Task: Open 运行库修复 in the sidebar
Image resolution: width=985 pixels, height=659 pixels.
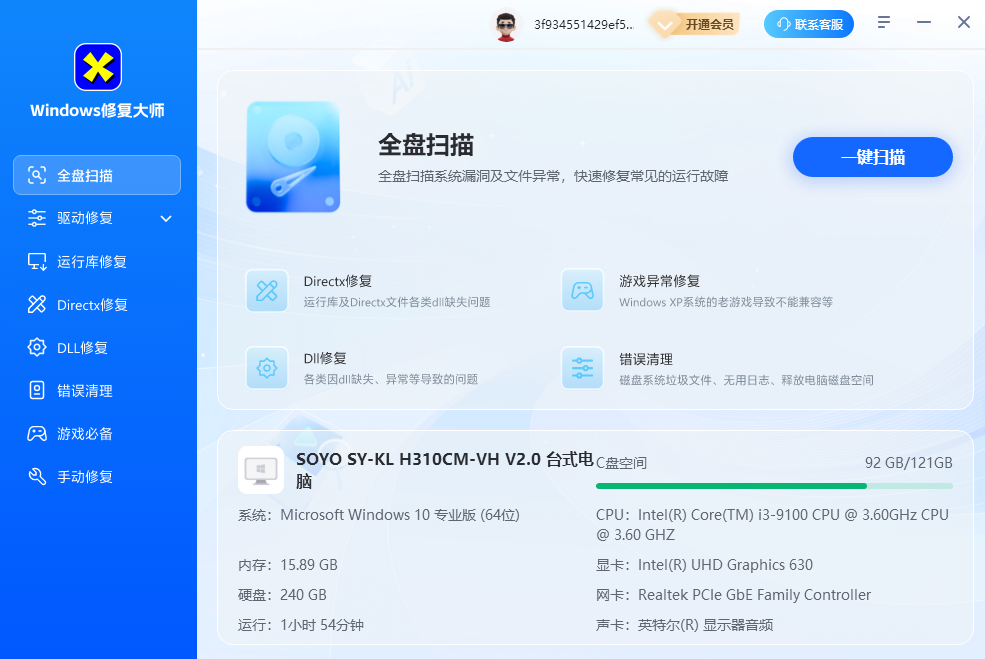Action: pyautogui.click(x=92, y=262)
